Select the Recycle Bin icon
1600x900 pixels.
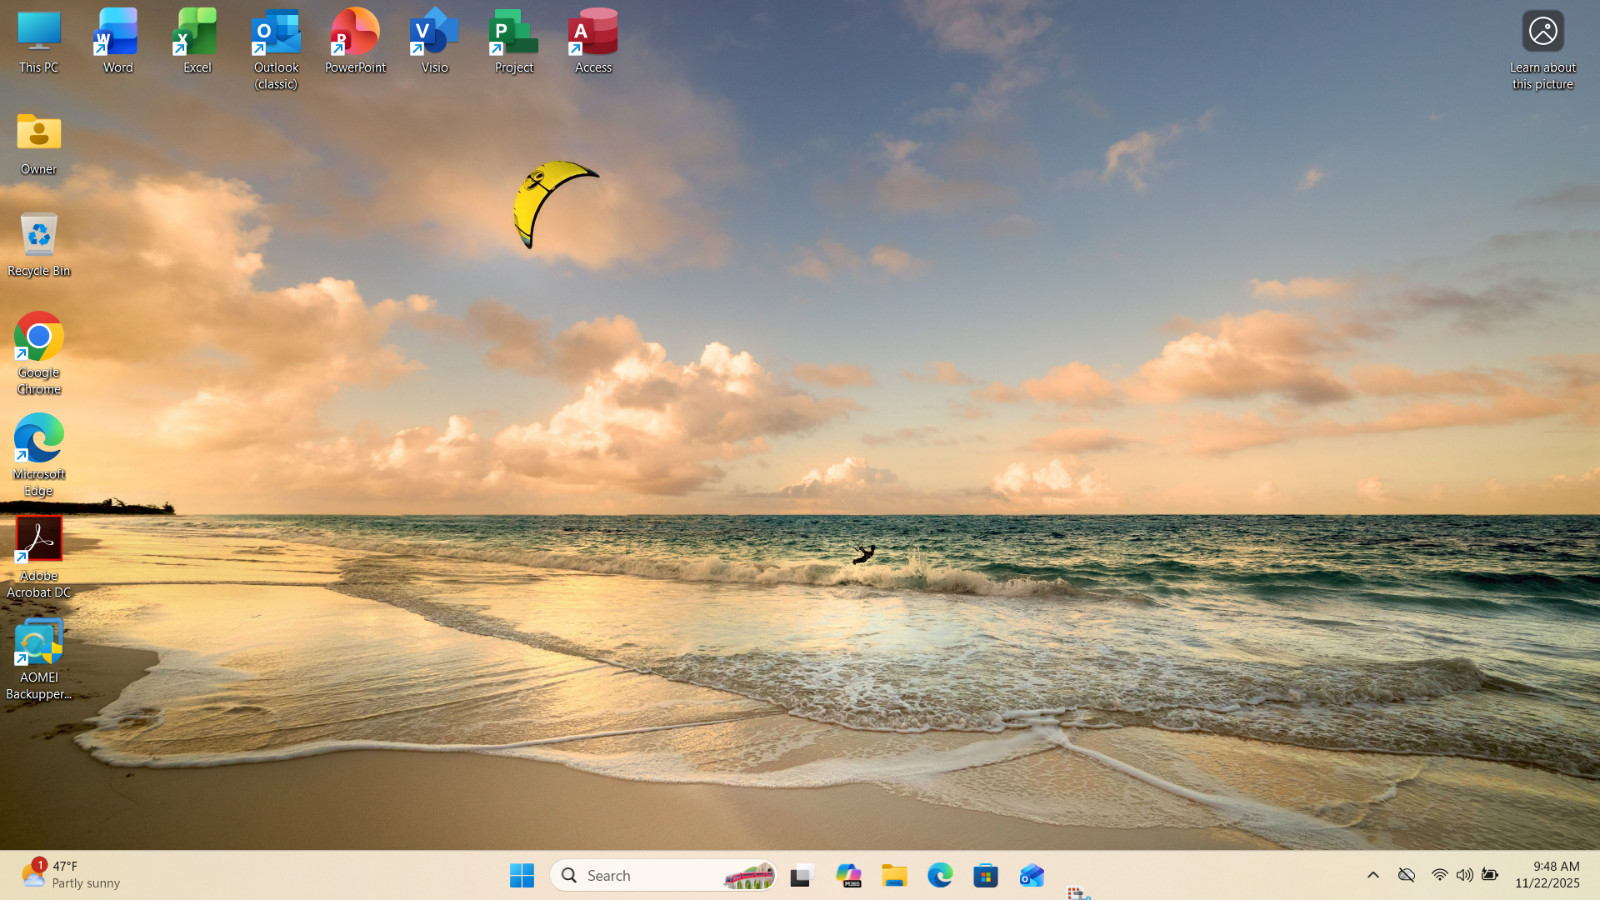pyautogui.click(x=39, y=245)
